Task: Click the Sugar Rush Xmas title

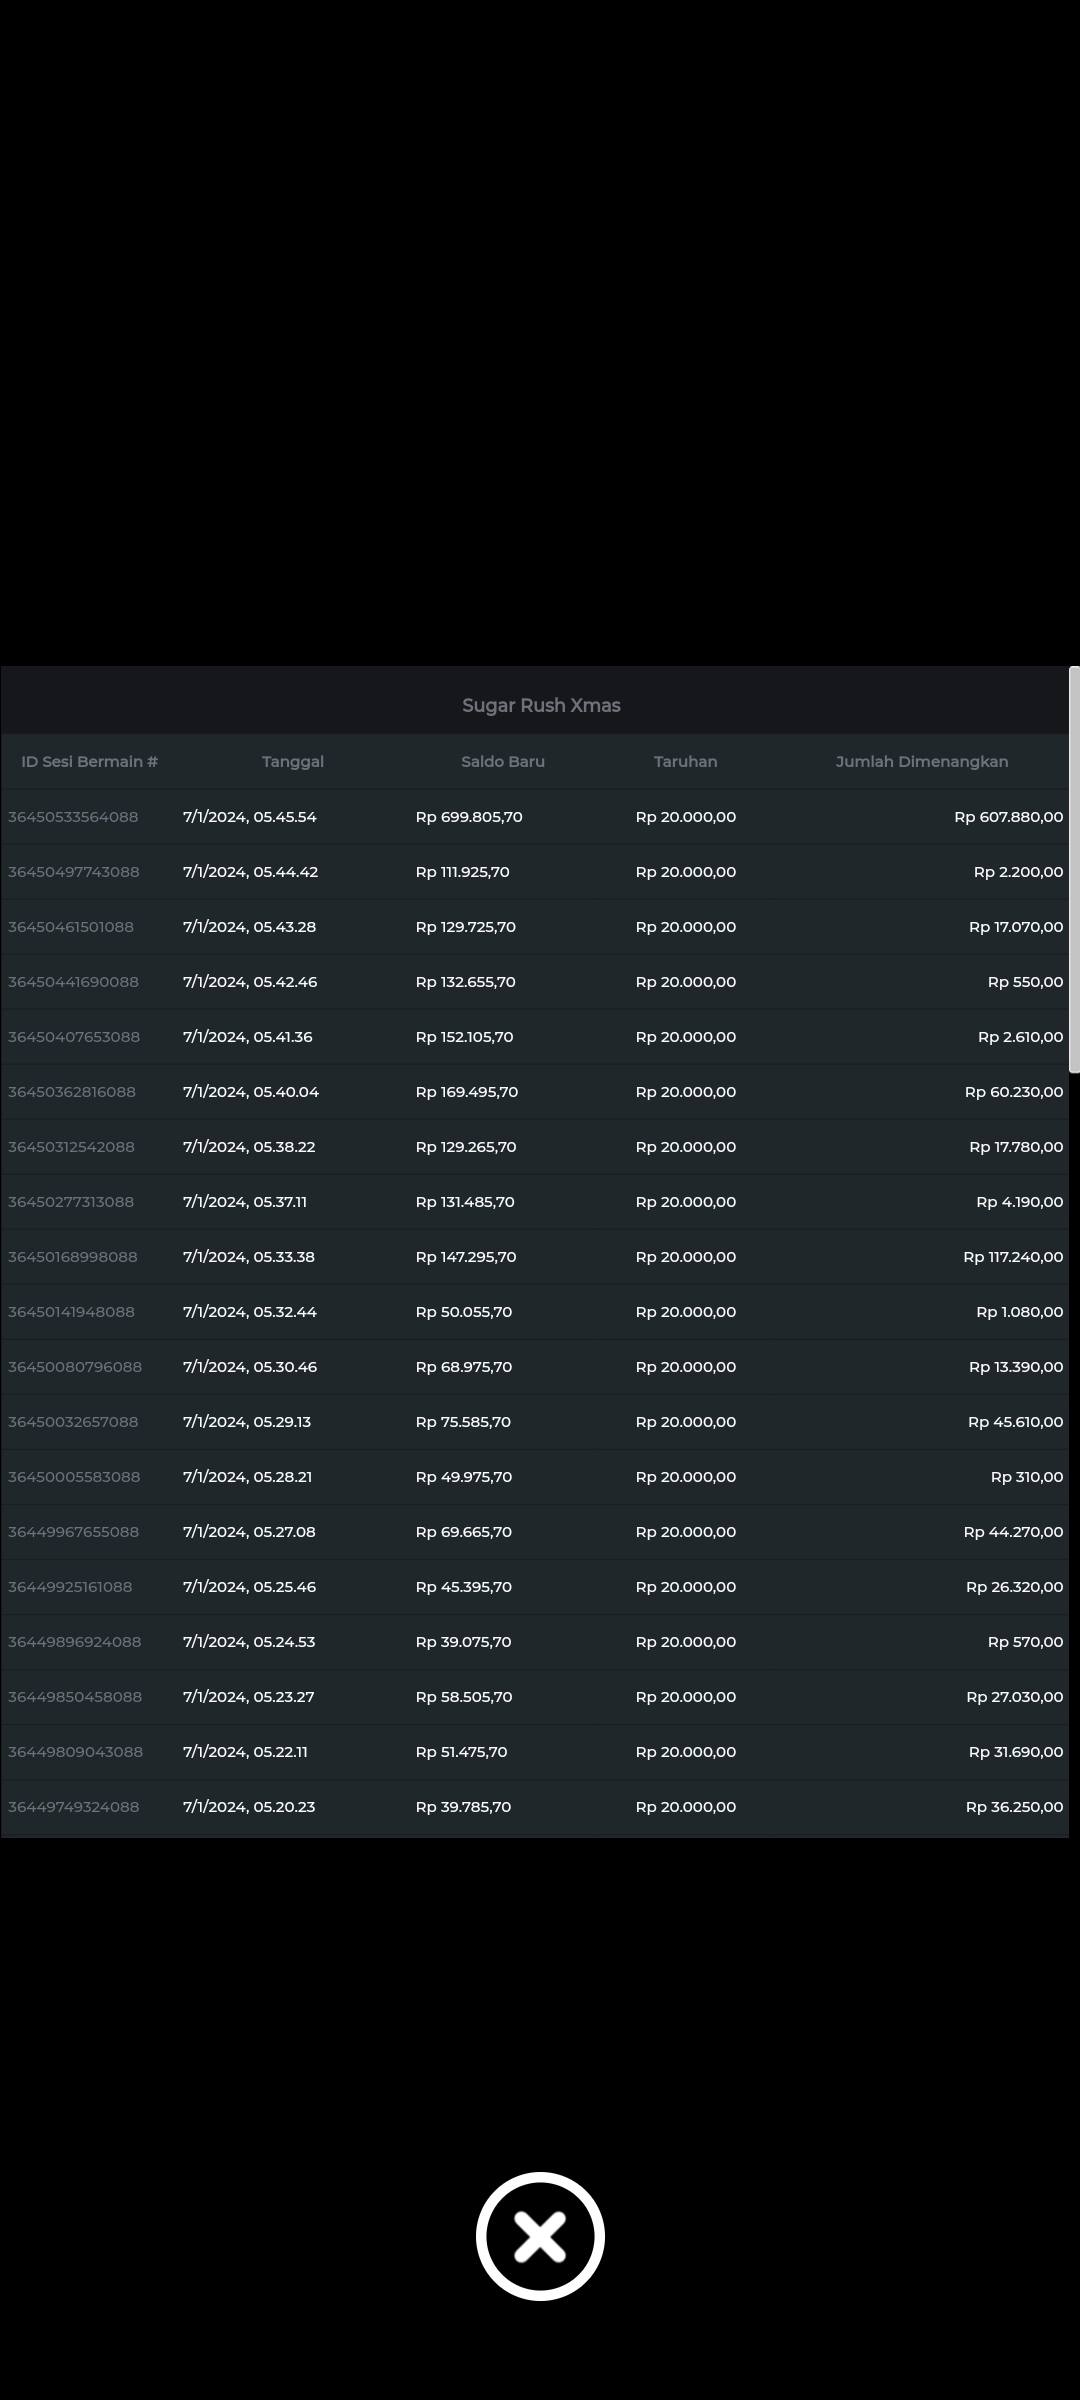Action: (x=541, y=706)
